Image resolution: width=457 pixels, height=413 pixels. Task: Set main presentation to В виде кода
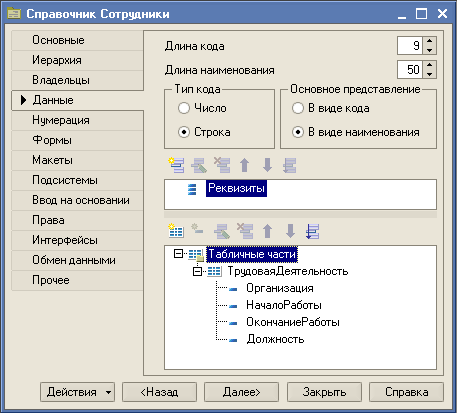(298, 108)
